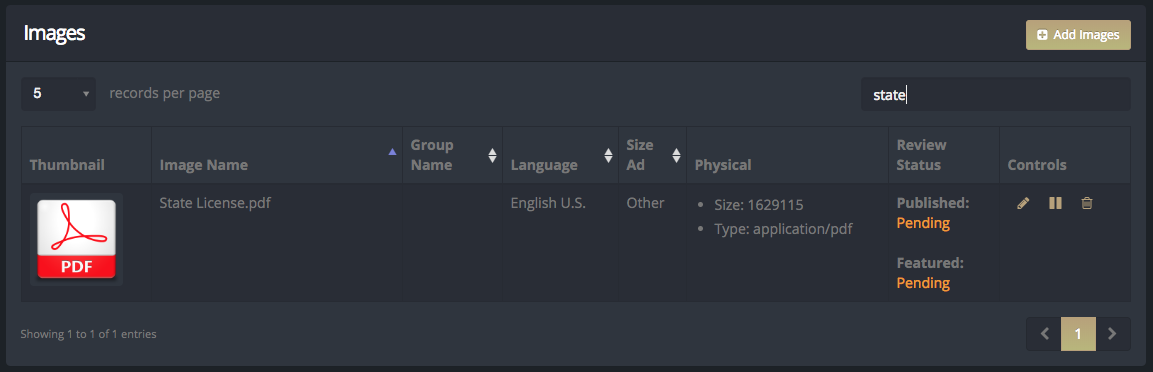Click "Showing 1 to 1 of 1 entries" text
This screenshot has height=372, width=1153.
pos(88,334)
